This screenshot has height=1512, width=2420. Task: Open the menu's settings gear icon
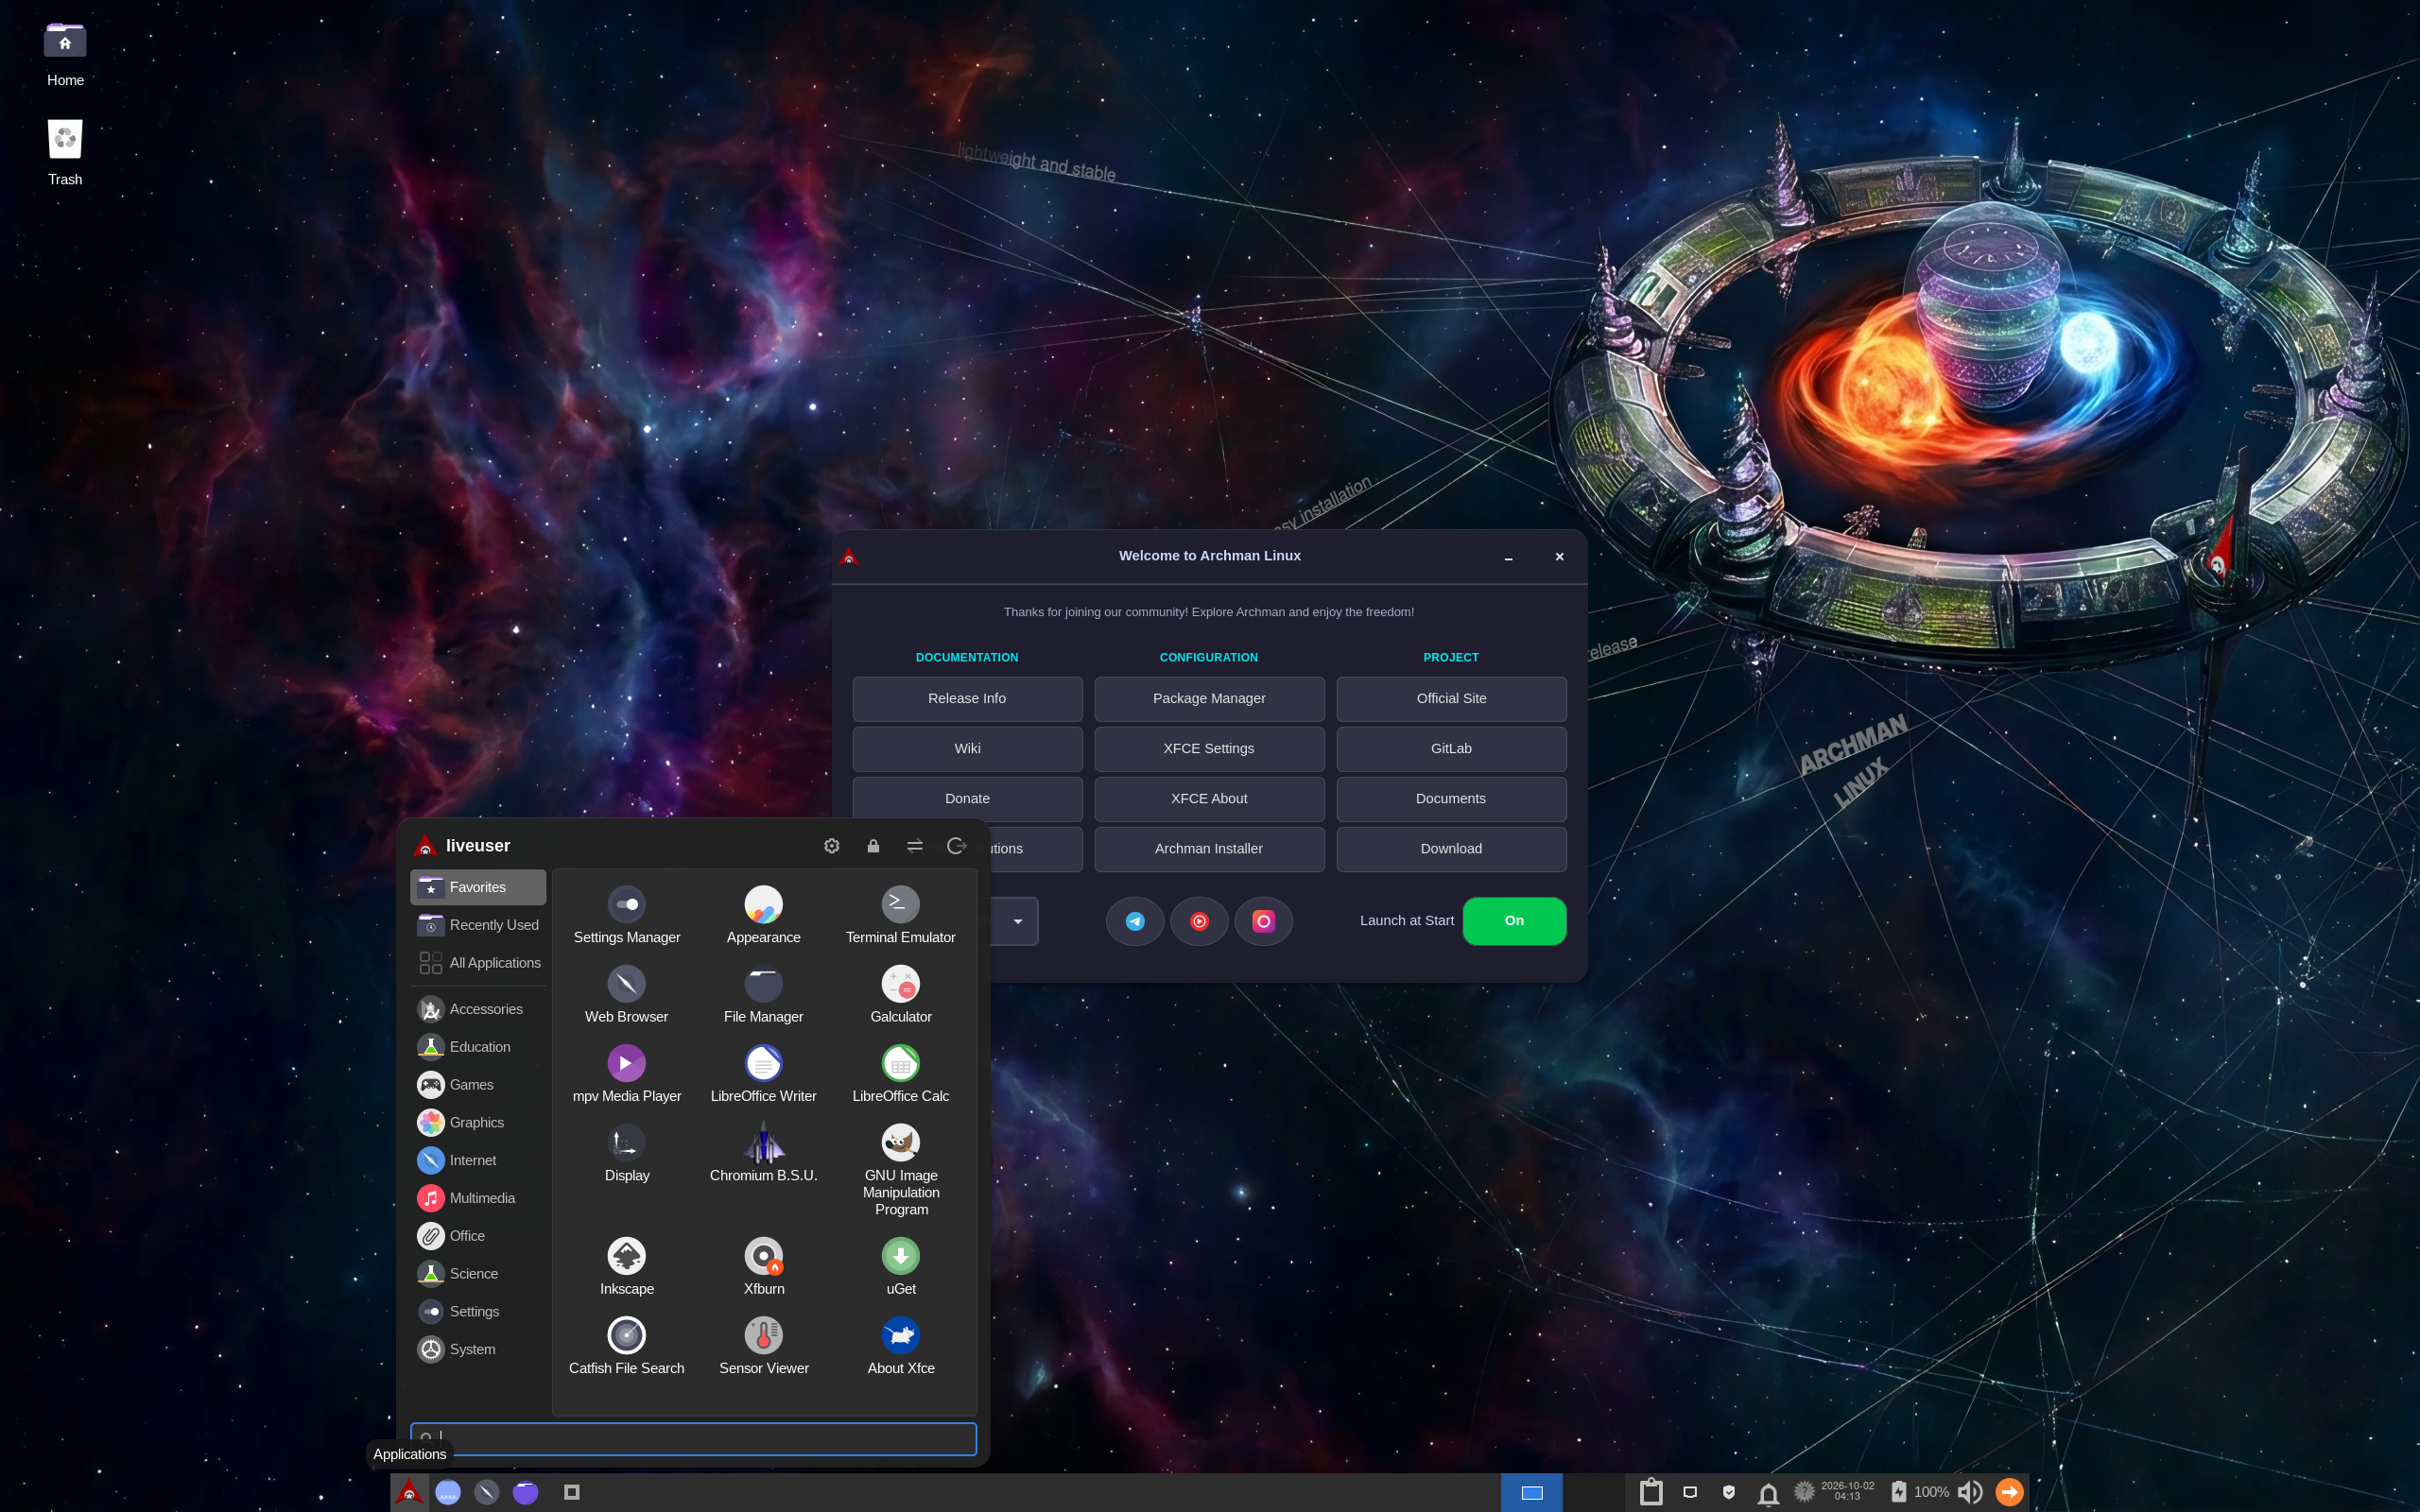[x=831, y=846]
